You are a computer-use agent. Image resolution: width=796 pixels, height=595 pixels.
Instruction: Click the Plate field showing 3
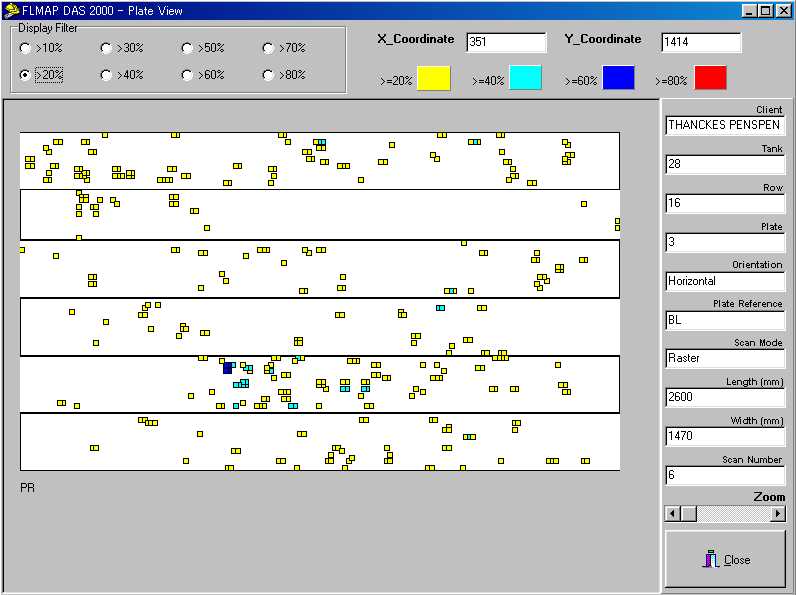[725, 242]
